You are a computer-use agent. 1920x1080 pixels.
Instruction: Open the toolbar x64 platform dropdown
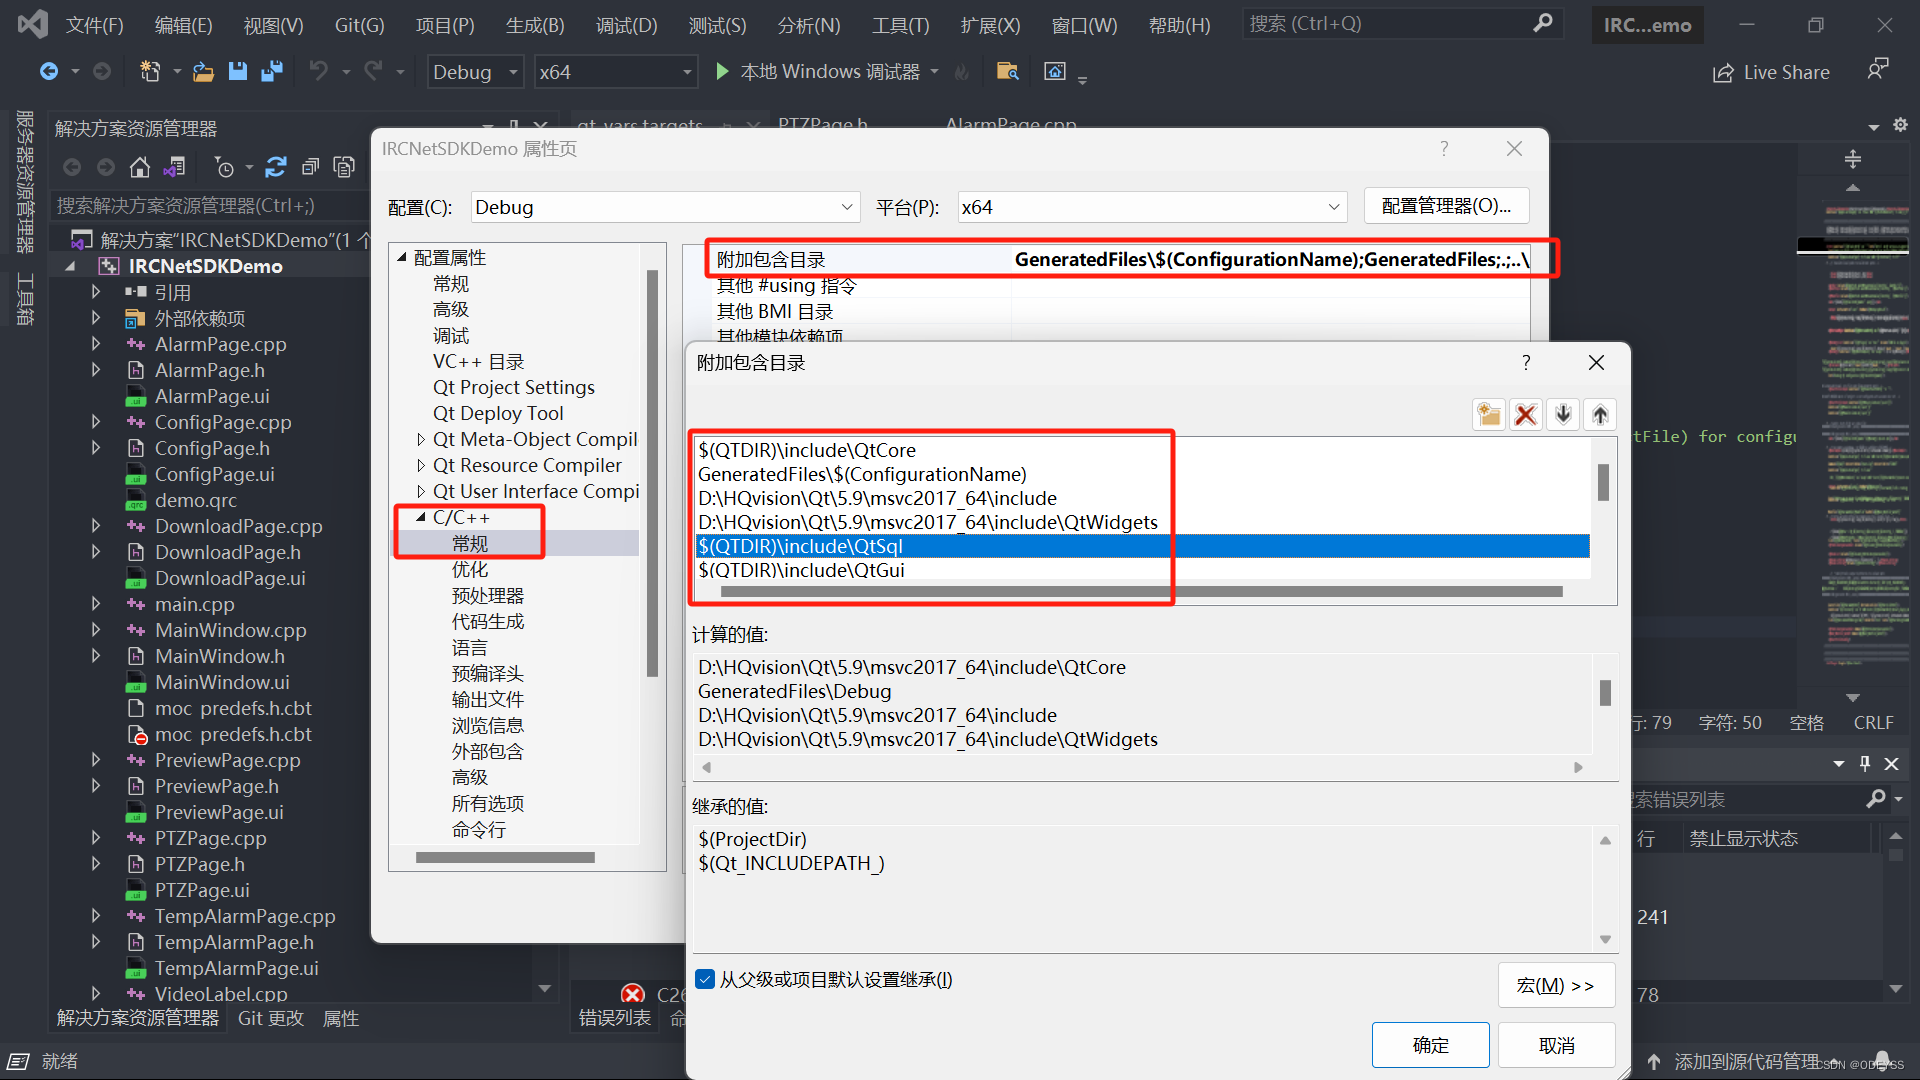pyautogui.click(x=615, y=72)
